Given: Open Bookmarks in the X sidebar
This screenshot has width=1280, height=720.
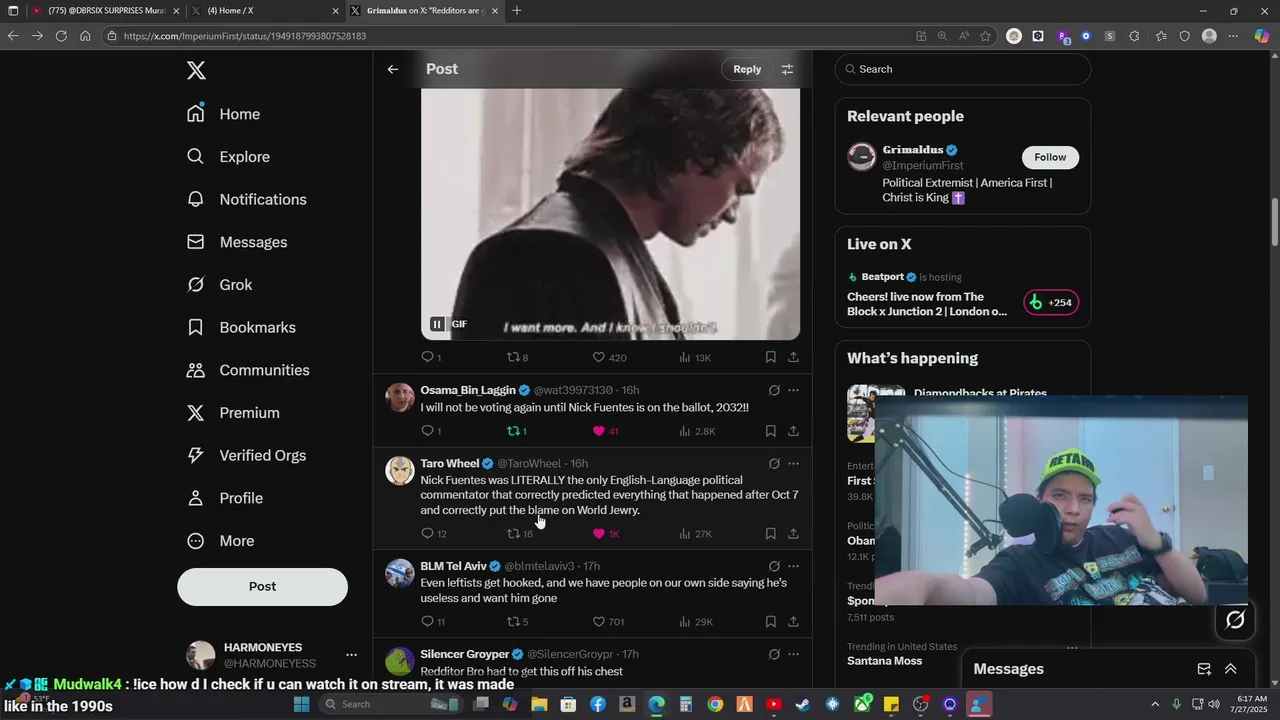Looking at the screenshot, I should [x=241, y=327].
